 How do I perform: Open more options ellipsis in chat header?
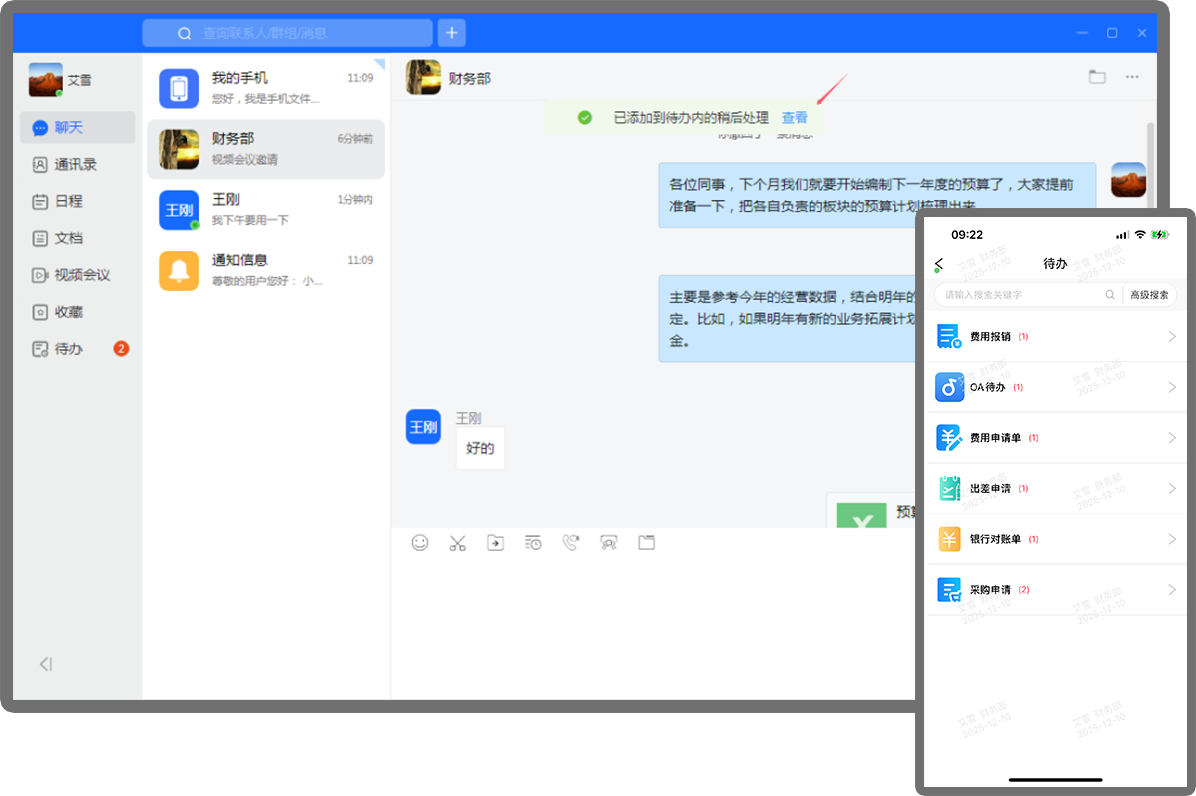1132,77
